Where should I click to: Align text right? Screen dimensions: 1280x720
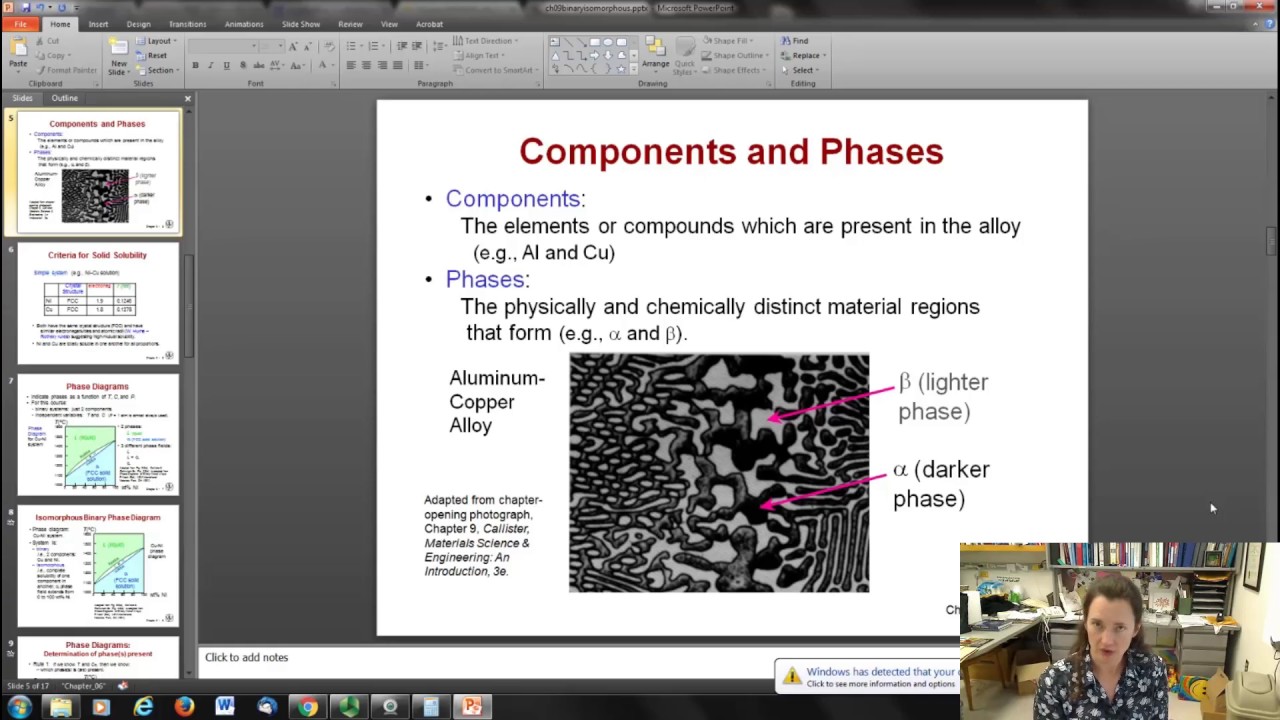[x=381, y=66]
